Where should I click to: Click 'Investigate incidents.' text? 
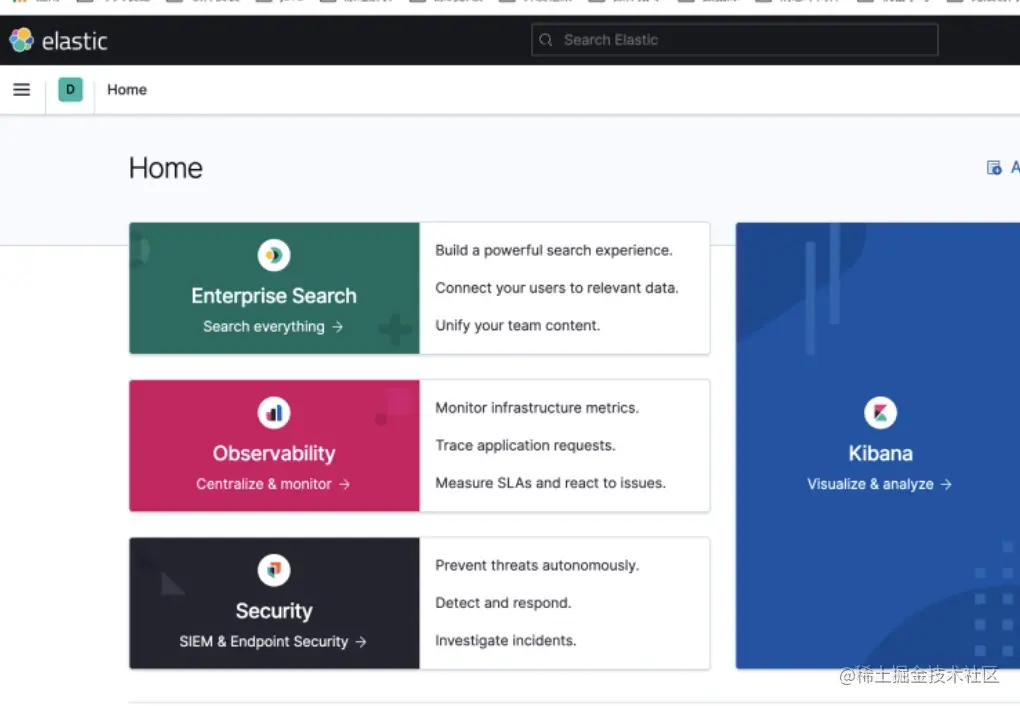[x=505, y=640]
